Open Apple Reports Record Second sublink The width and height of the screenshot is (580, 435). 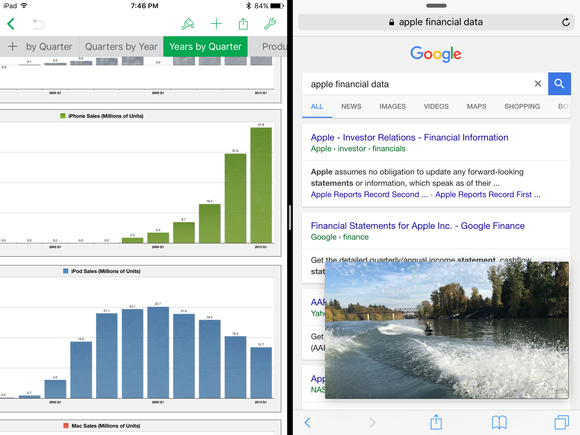(369, 195)
